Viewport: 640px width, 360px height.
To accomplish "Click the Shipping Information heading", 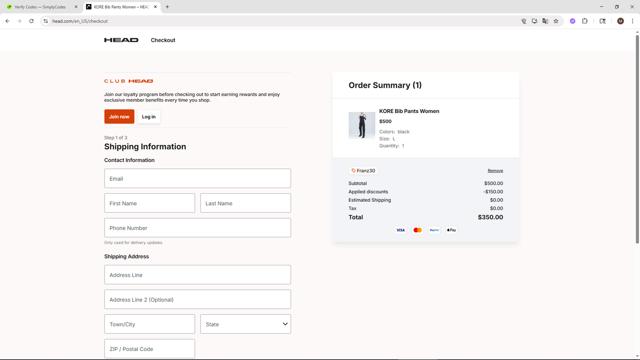I will 145,147.
